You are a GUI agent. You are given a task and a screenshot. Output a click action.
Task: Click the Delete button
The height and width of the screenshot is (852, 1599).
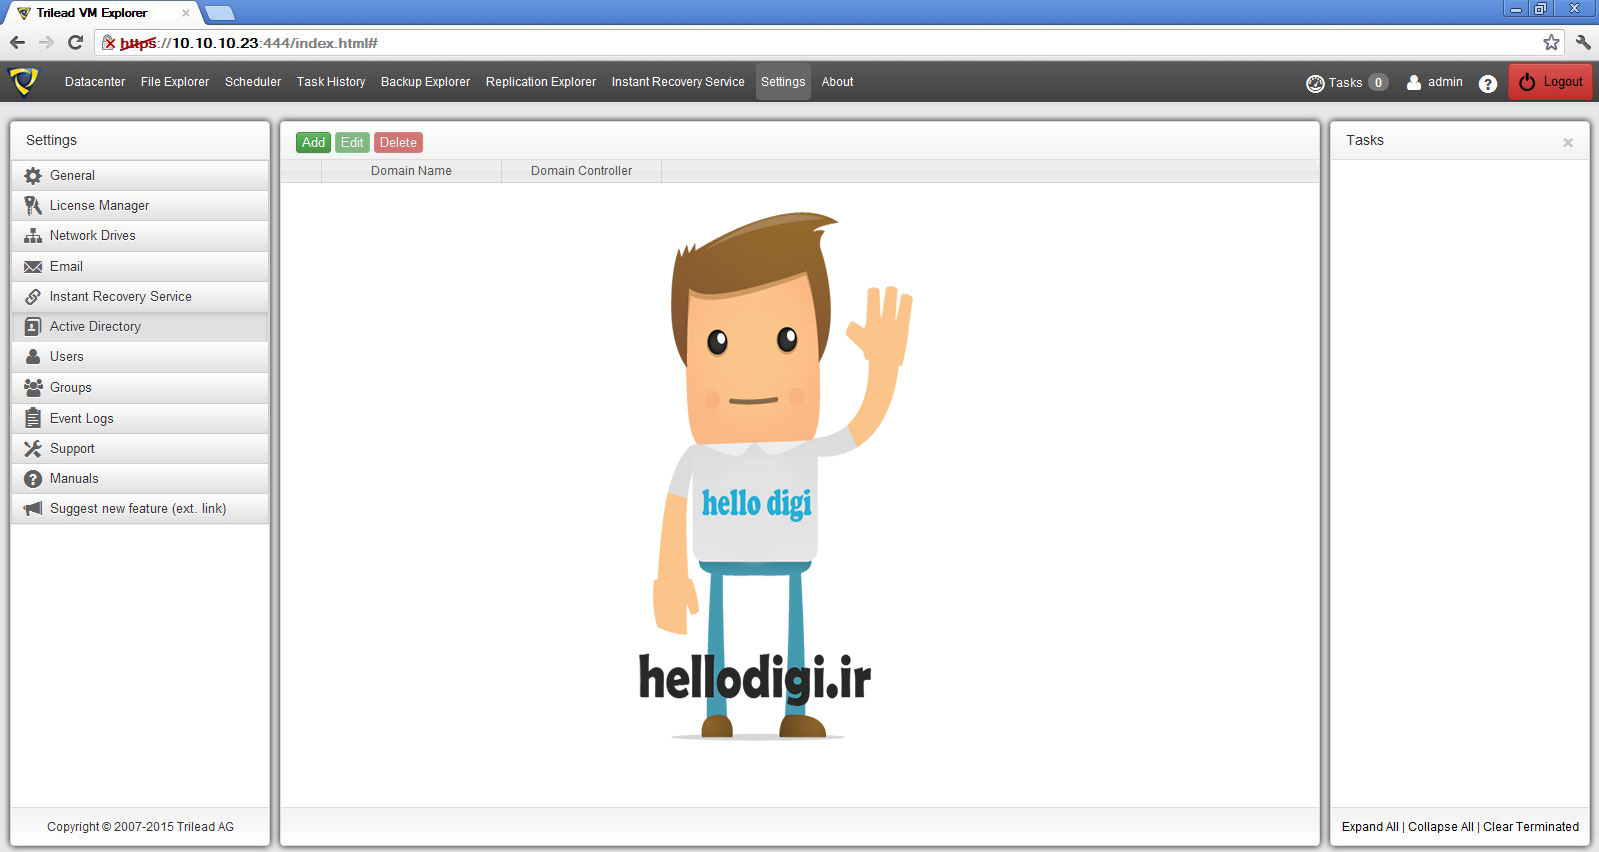(398, 143)
